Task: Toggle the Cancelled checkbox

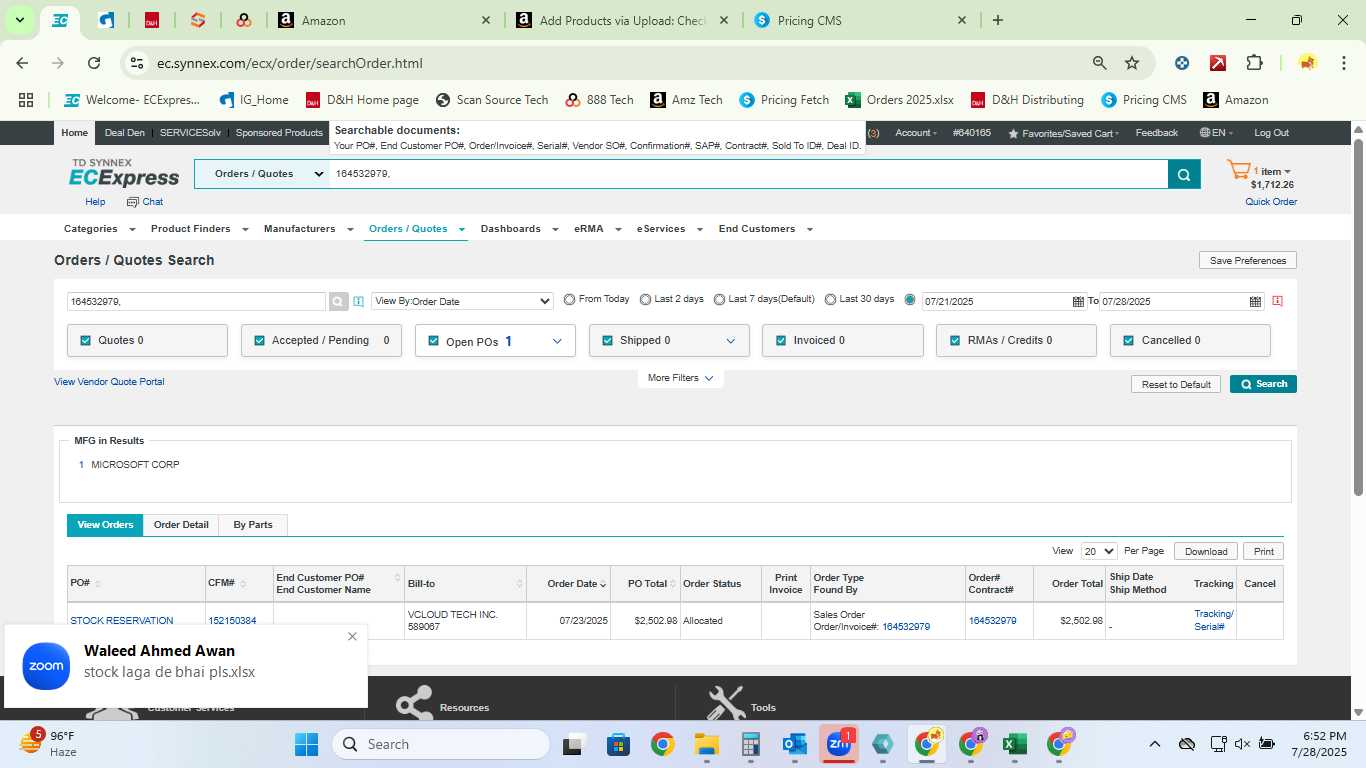Action: coord(1129,340)
